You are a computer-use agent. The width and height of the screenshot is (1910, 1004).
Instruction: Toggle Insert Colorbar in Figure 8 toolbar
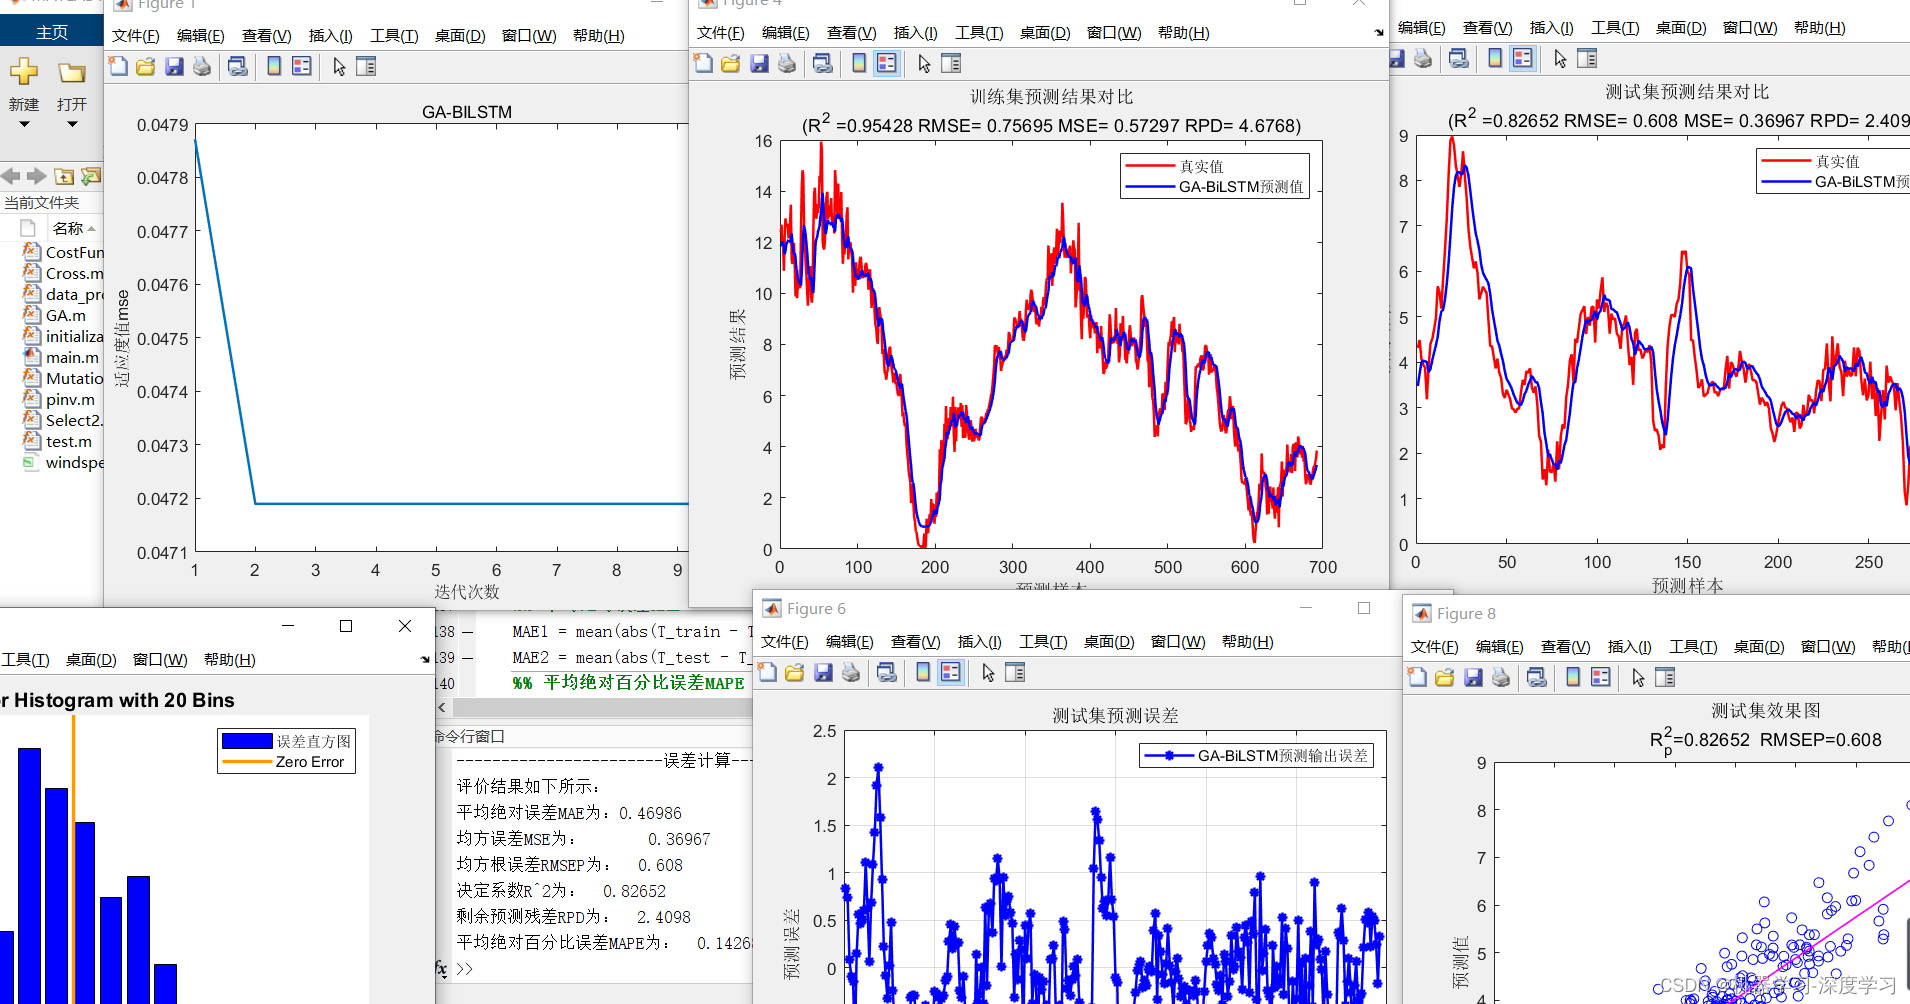(x=1573, y=678)
